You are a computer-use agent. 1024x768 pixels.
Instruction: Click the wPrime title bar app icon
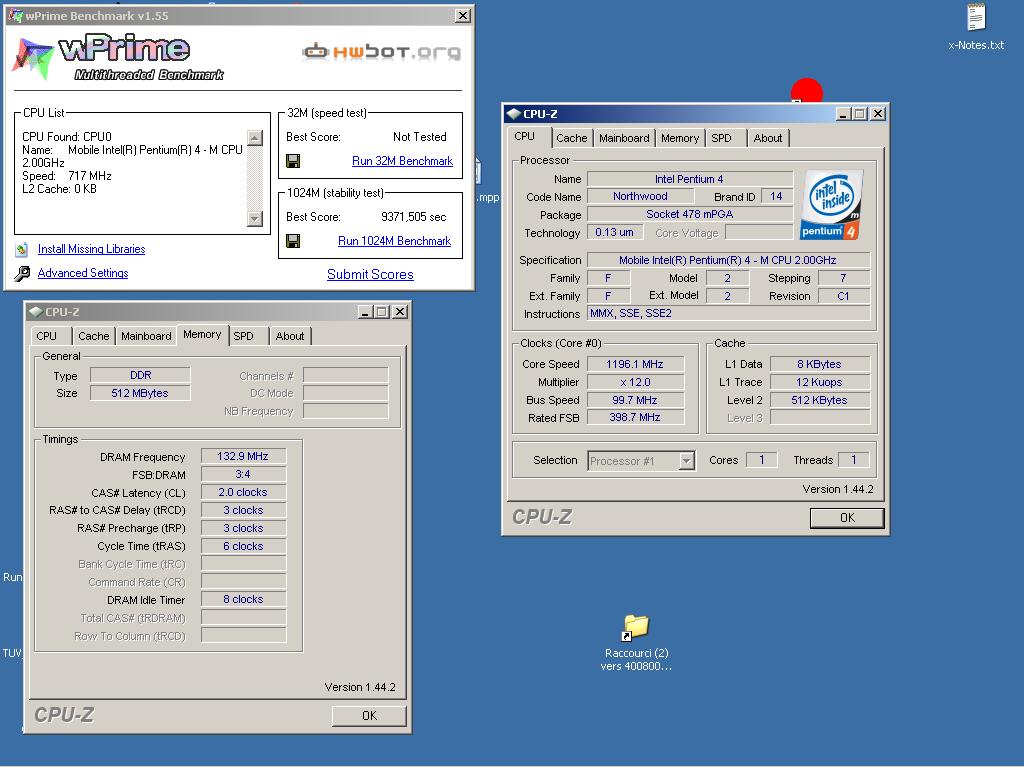coord(15,15)
